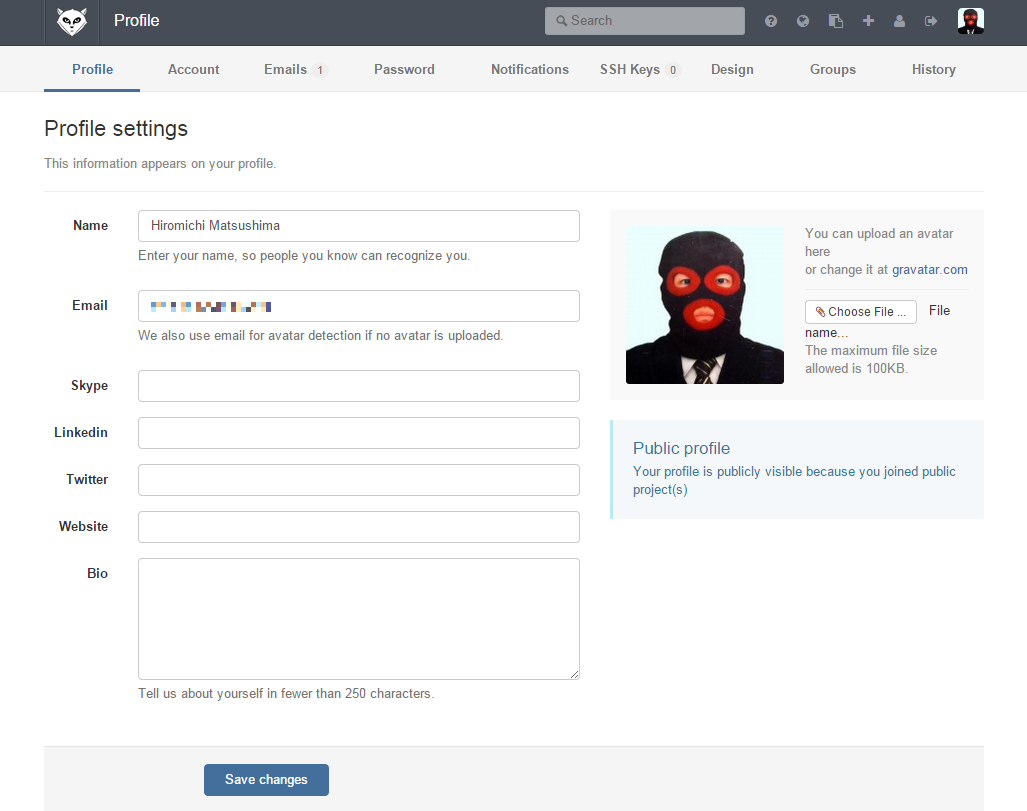1027x811 pixels.
Task: Focus the Twitter input field
Action: (x=359, y=480)
